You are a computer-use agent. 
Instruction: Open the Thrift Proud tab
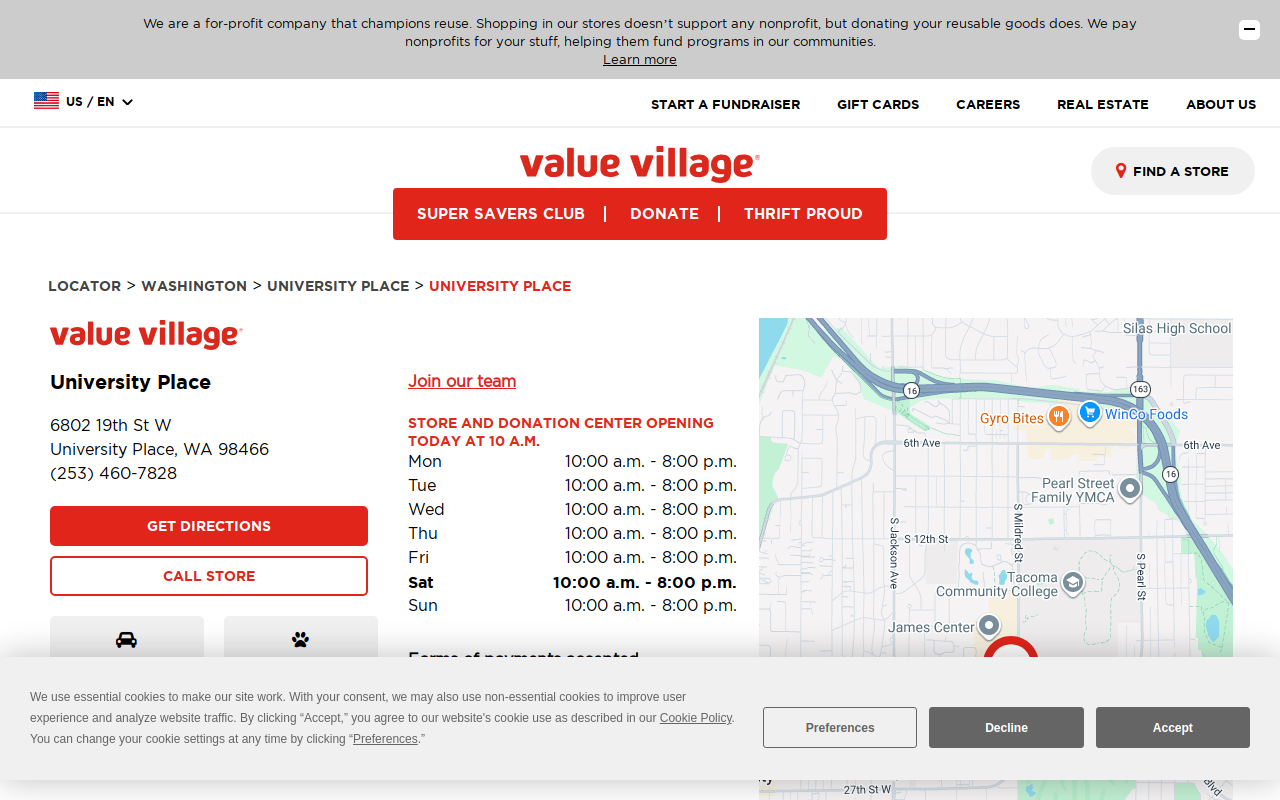pos(803,214)
